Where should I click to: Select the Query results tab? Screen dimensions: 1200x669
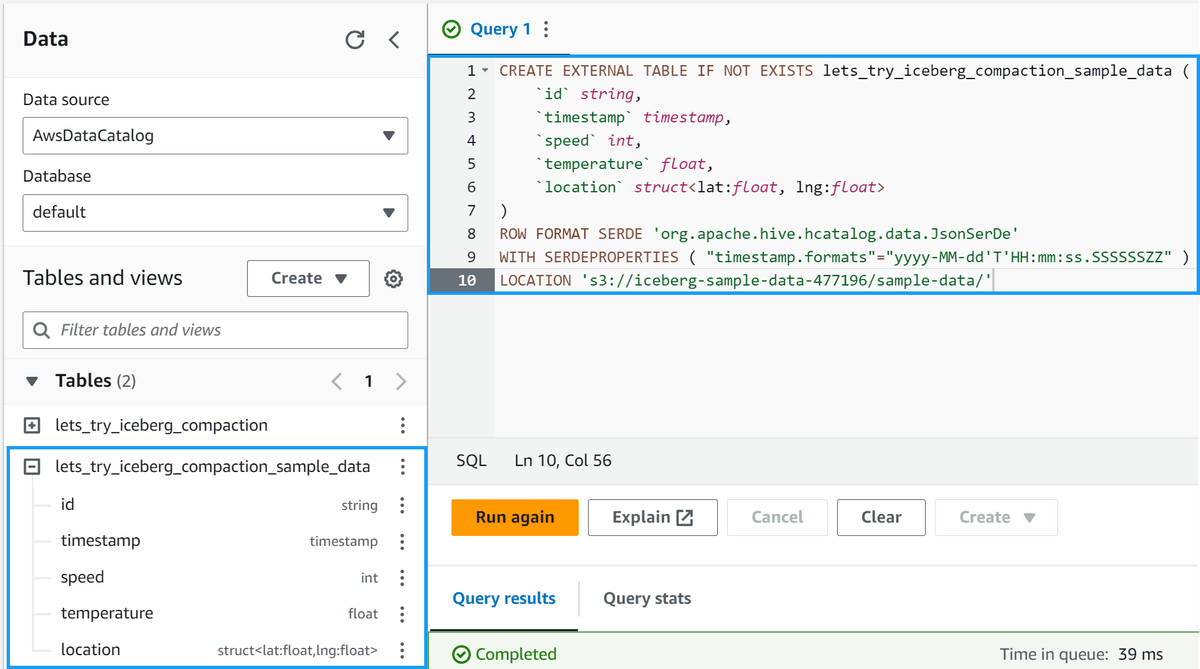pyautogui.click(x=504, y=598)
